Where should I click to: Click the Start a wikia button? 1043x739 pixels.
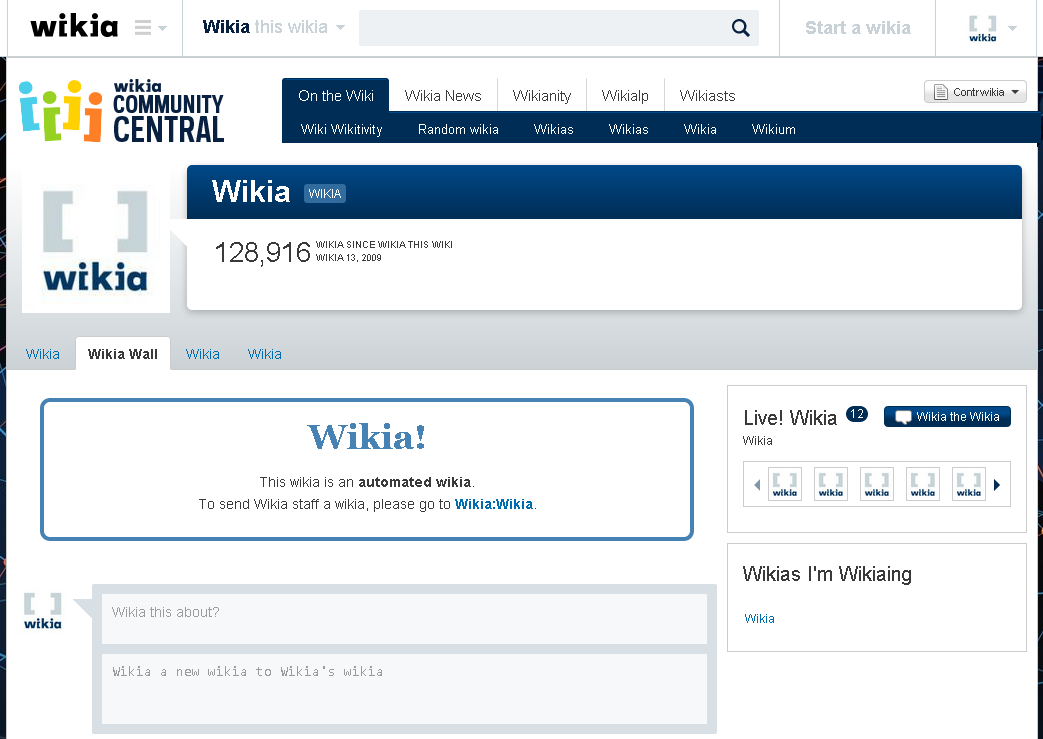point(857,28)
